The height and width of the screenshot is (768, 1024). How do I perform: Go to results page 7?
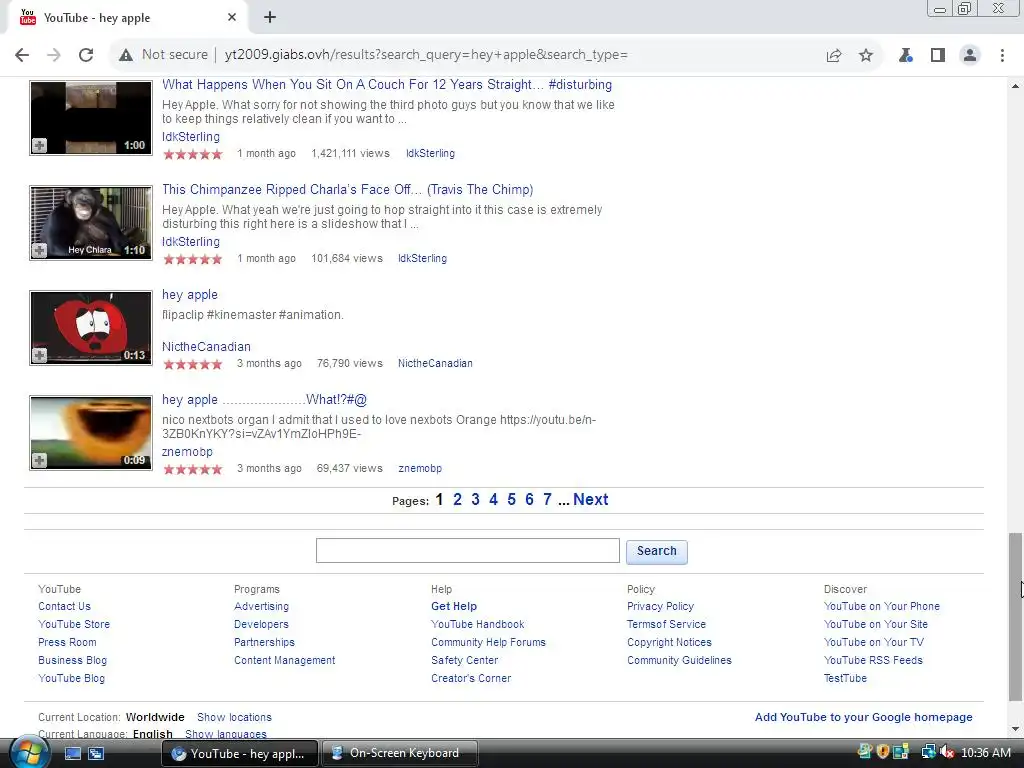point(547,500)
